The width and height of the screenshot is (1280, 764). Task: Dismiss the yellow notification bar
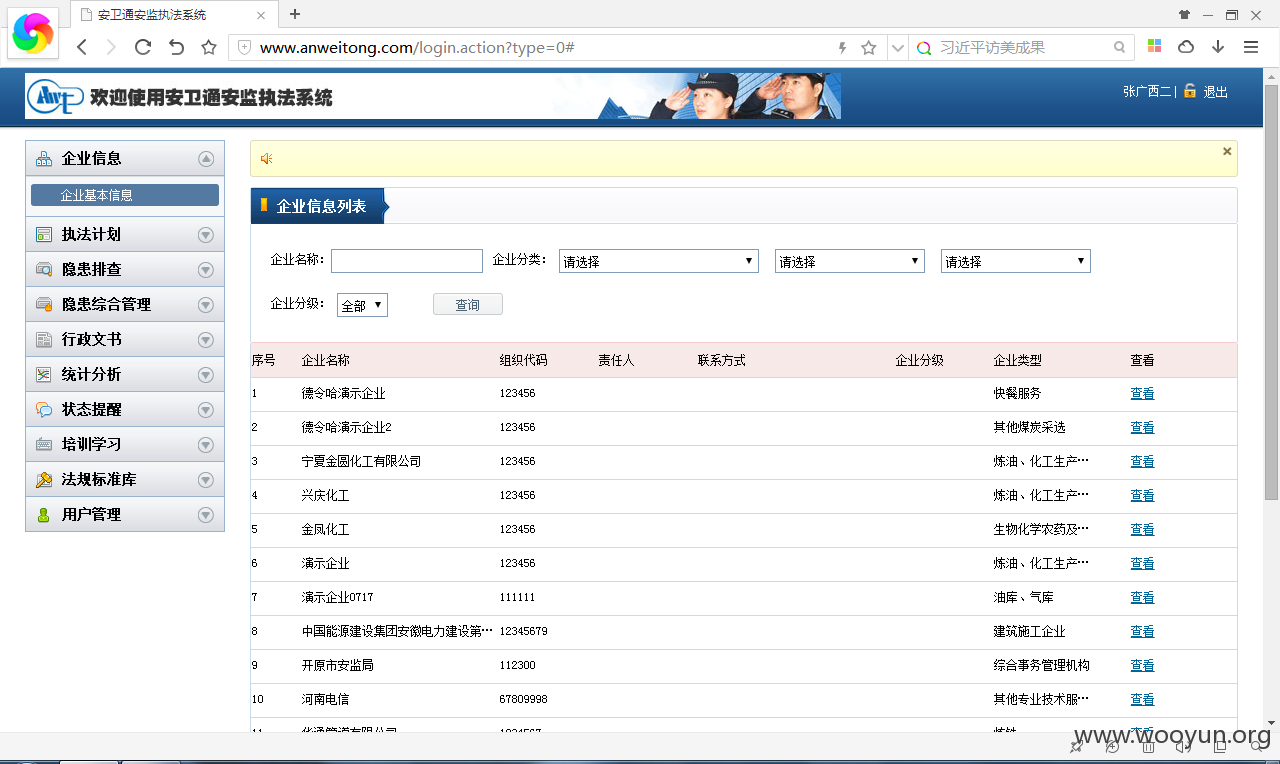point(1227,151)
